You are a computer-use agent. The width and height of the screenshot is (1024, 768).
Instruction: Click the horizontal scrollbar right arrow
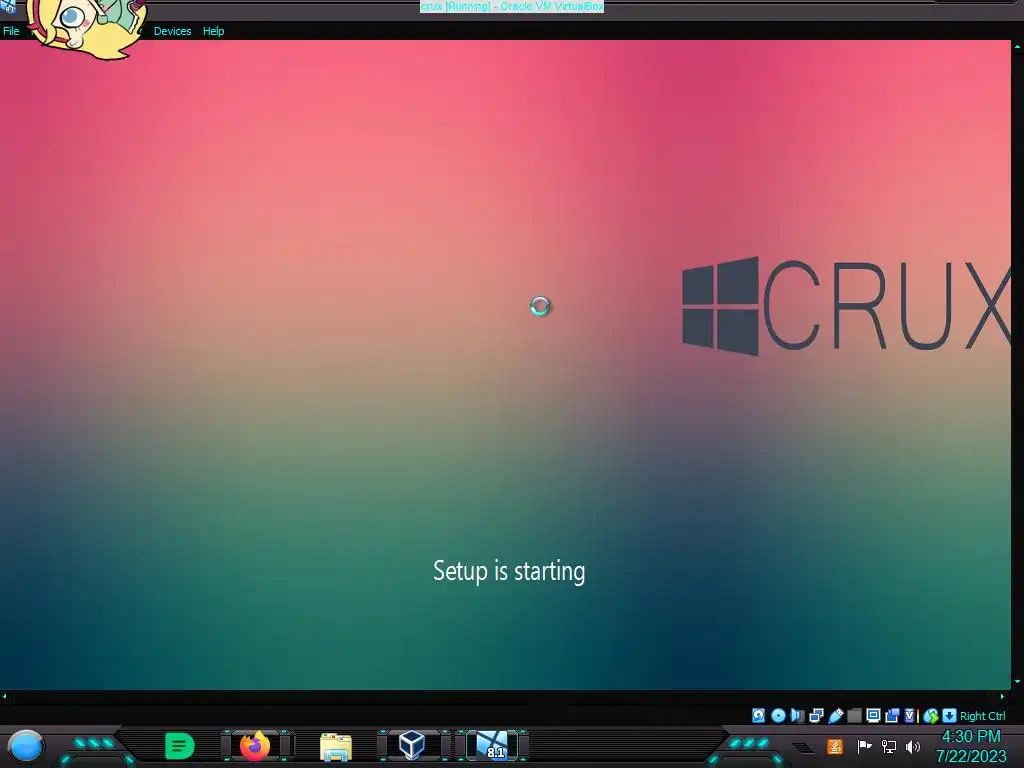coord(1003,697)
